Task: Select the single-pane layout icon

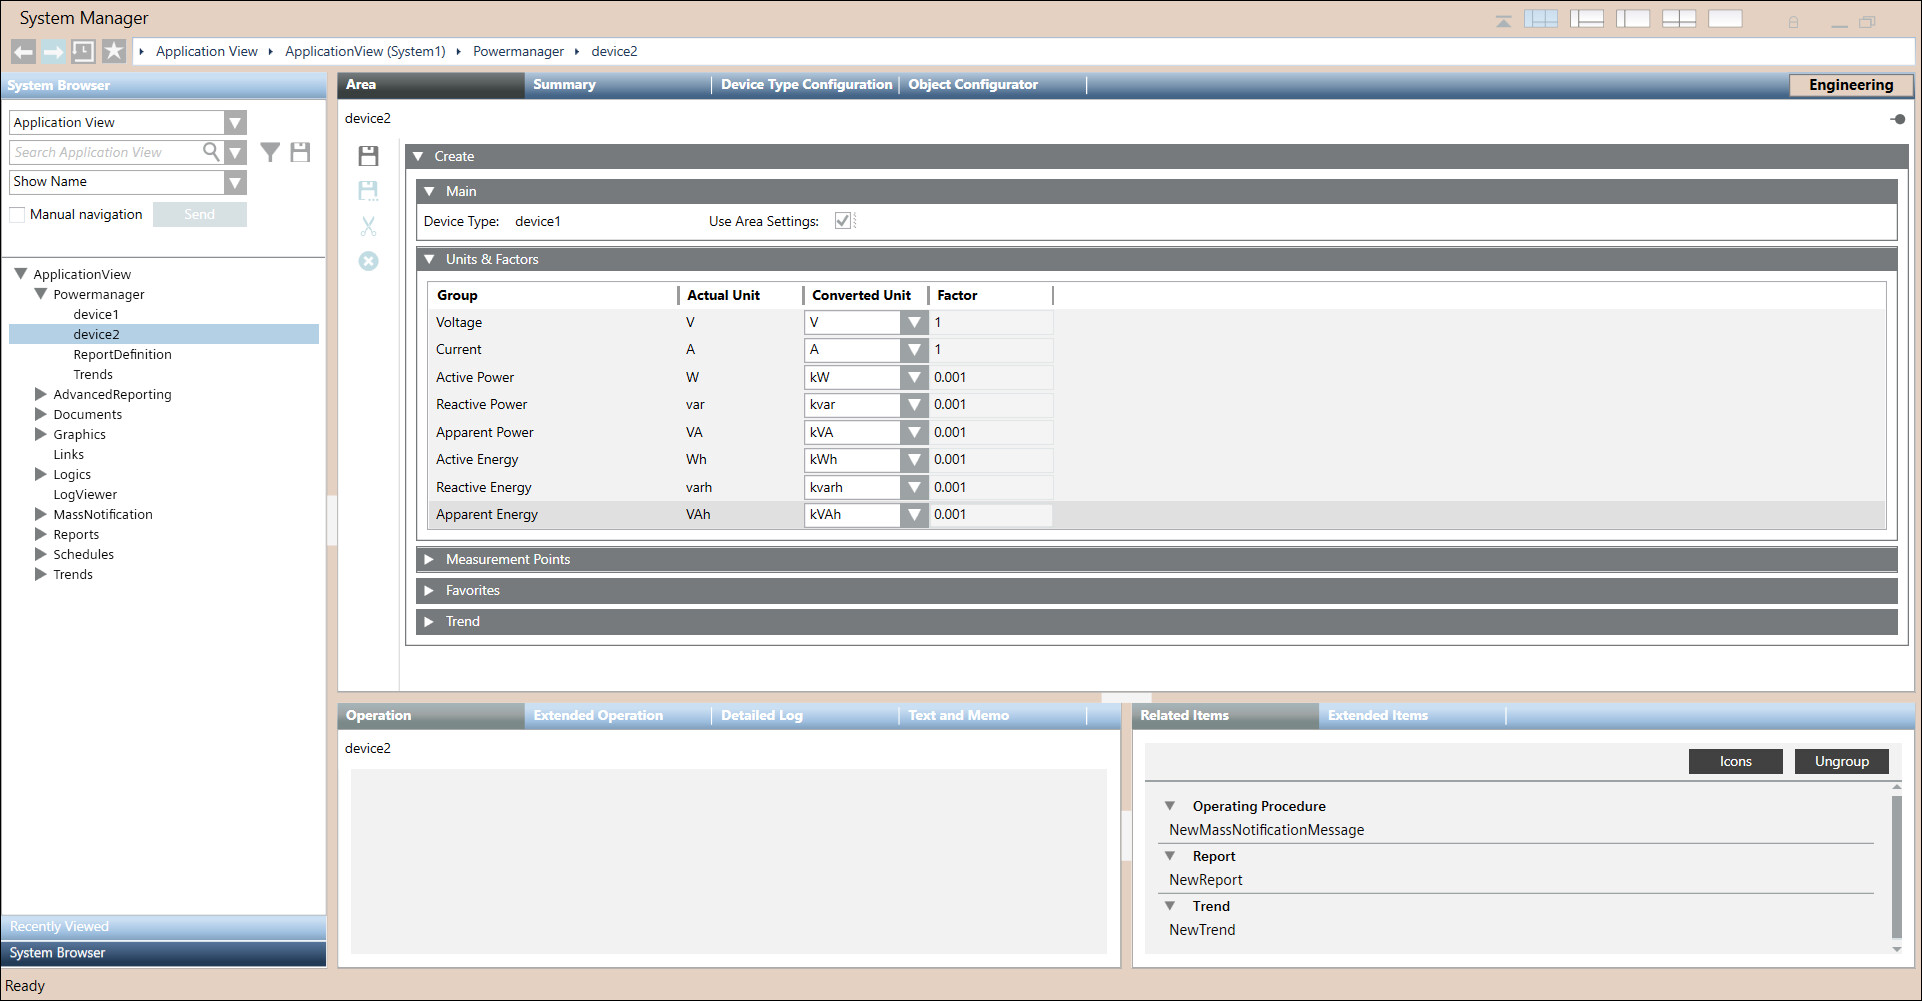Action: point(1725,19)
